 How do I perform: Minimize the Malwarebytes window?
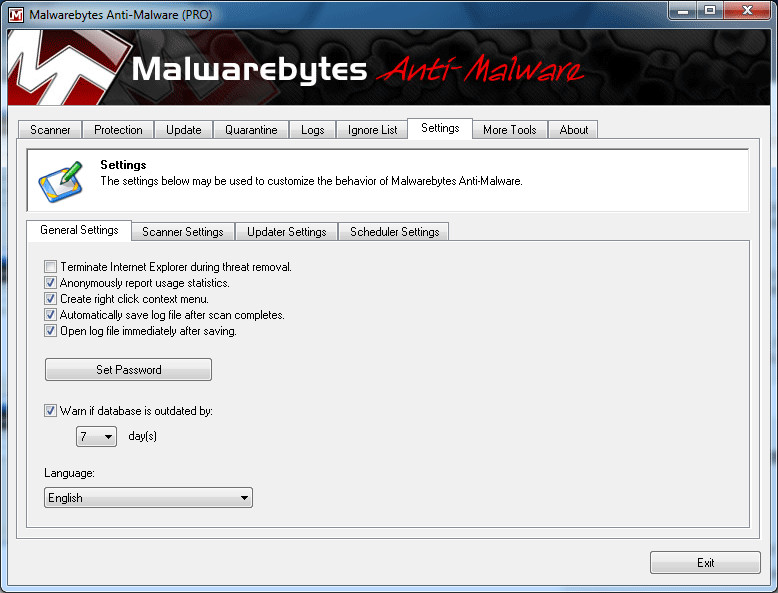[x=683, y=10]
